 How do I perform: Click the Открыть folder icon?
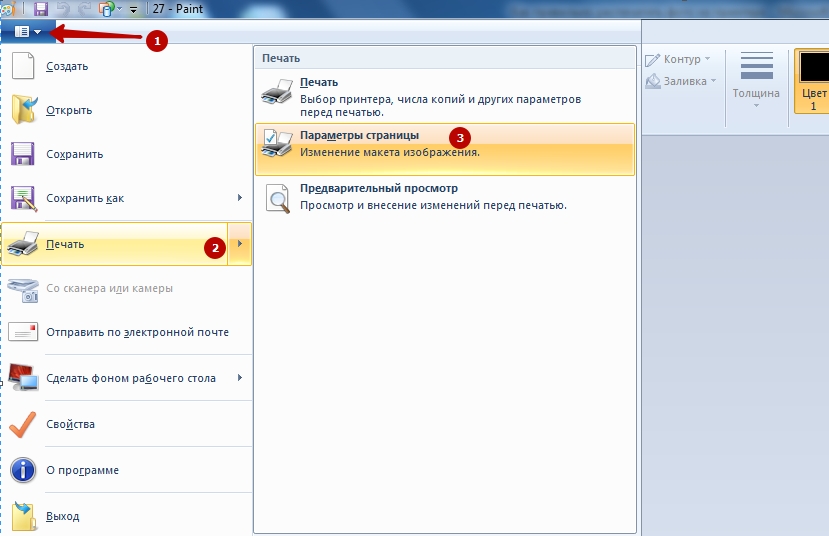click(x=23, y=110)
